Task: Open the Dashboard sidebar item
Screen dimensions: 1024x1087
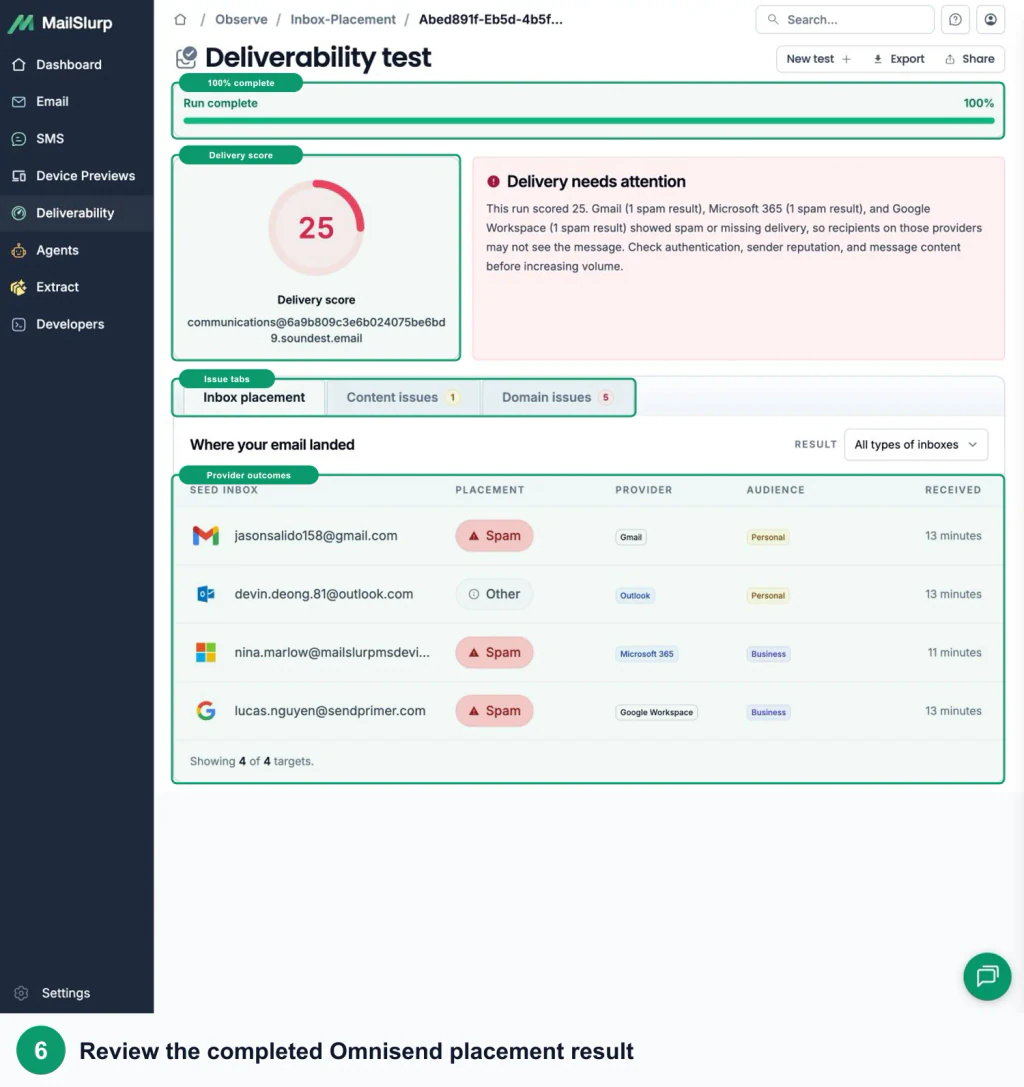Action: (x=76, y=64)
